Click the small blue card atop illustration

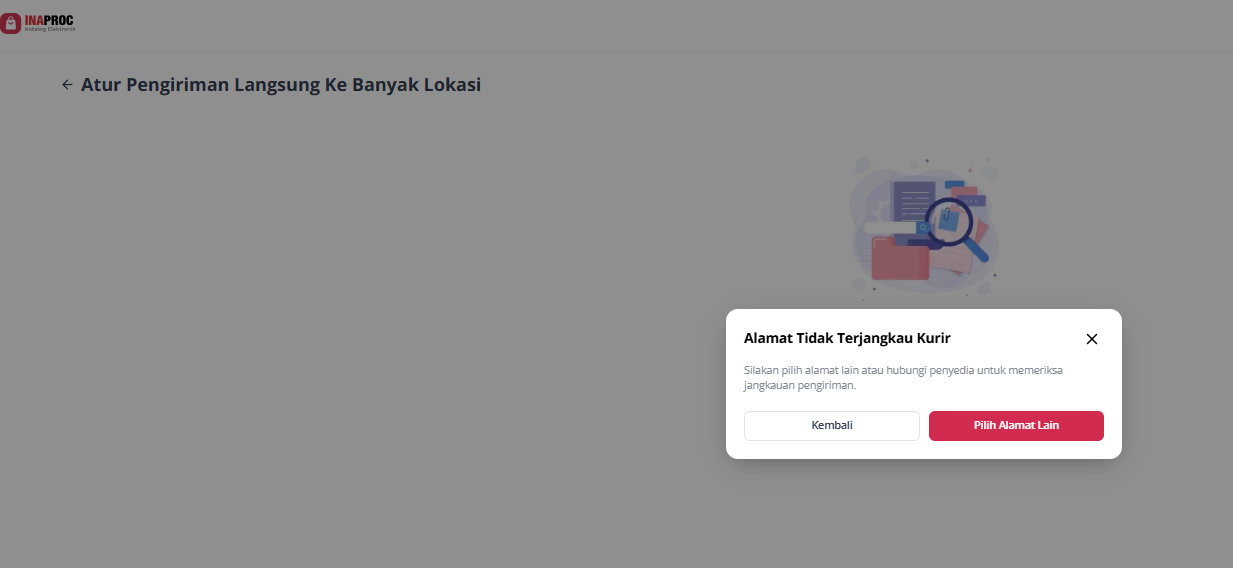pyautogui.click(x=954, y=184)
